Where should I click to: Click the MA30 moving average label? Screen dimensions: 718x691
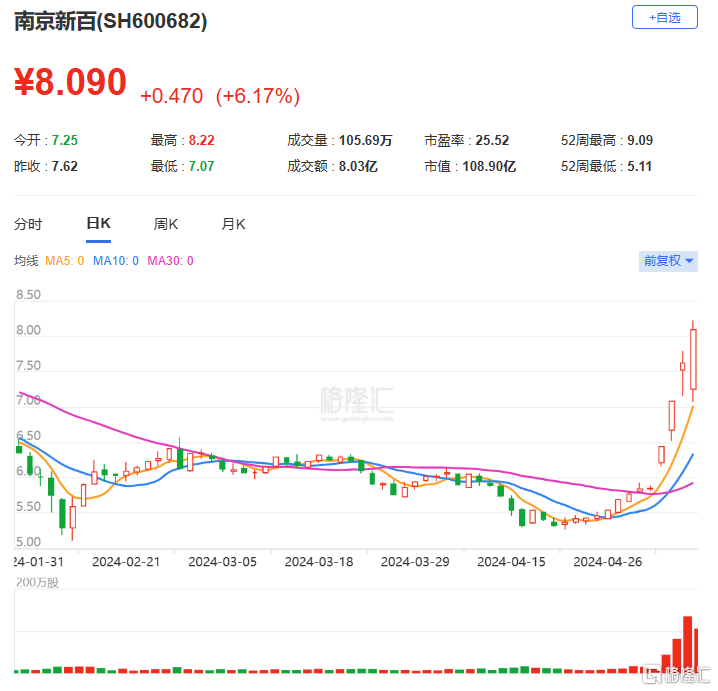click(170, 261)
